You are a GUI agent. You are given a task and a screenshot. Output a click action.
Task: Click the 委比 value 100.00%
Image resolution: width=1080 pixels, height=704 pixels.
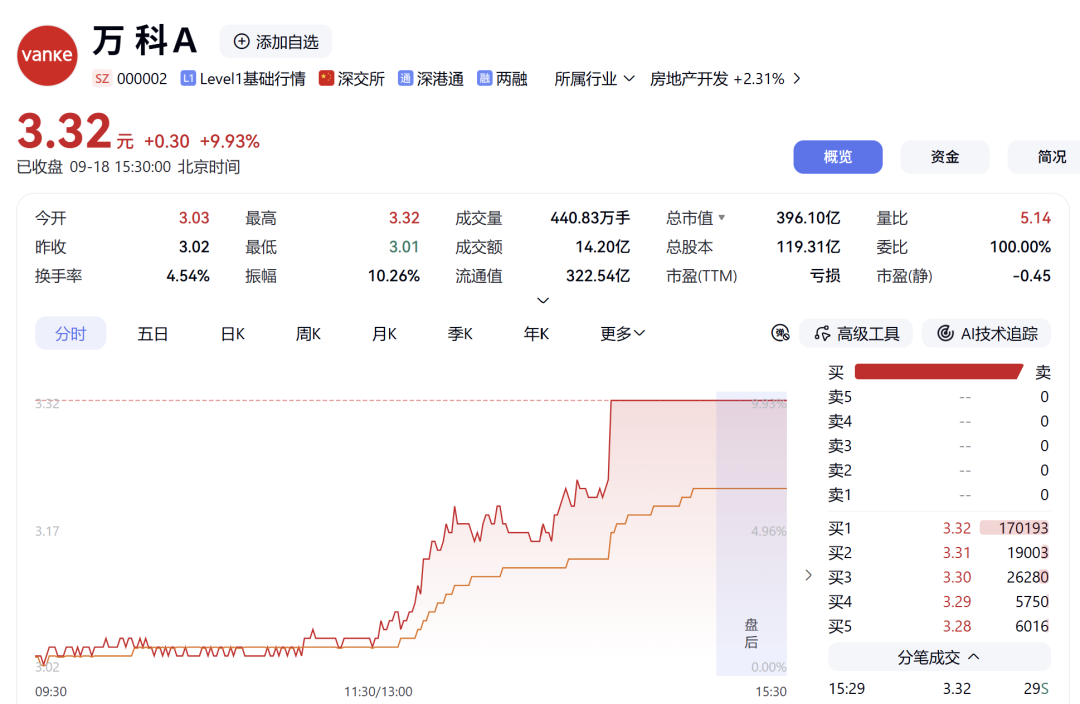point(1020,247)
